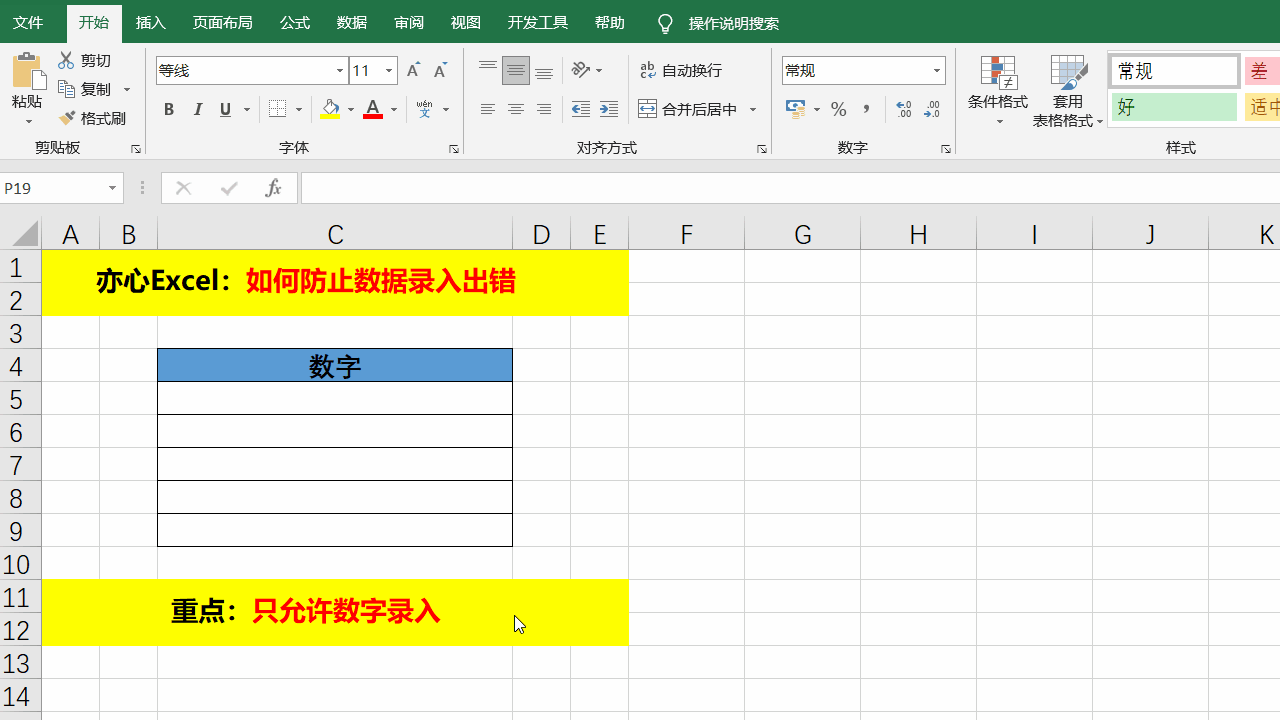Open text orientation tool

point(581,70)
